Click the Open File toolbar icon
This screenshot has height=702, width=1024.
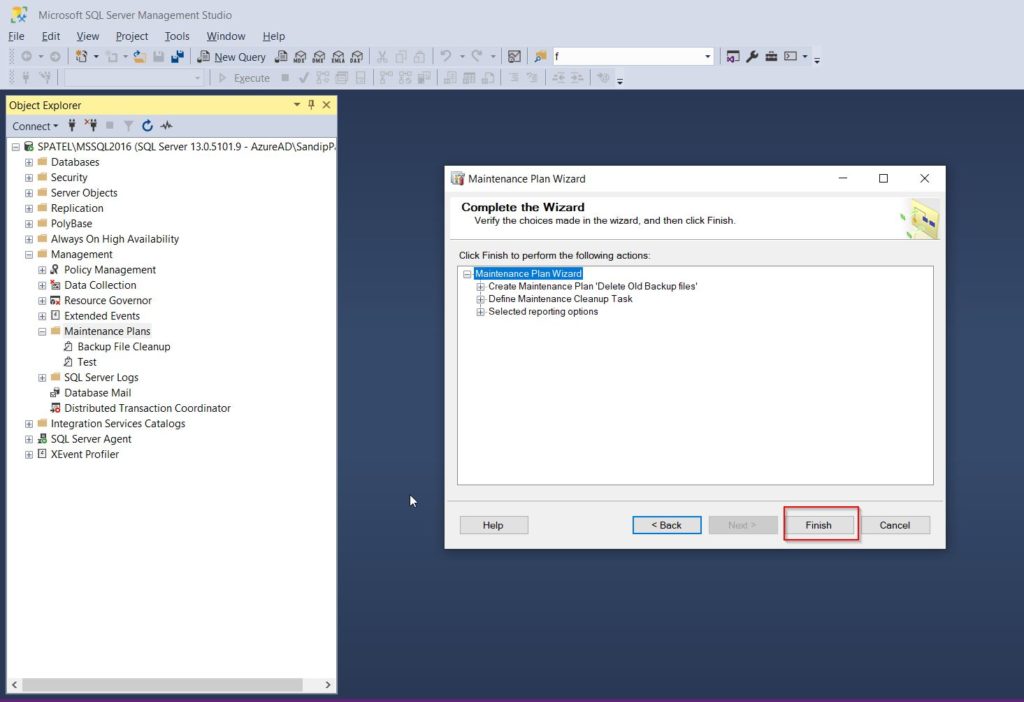coord(139,57)
